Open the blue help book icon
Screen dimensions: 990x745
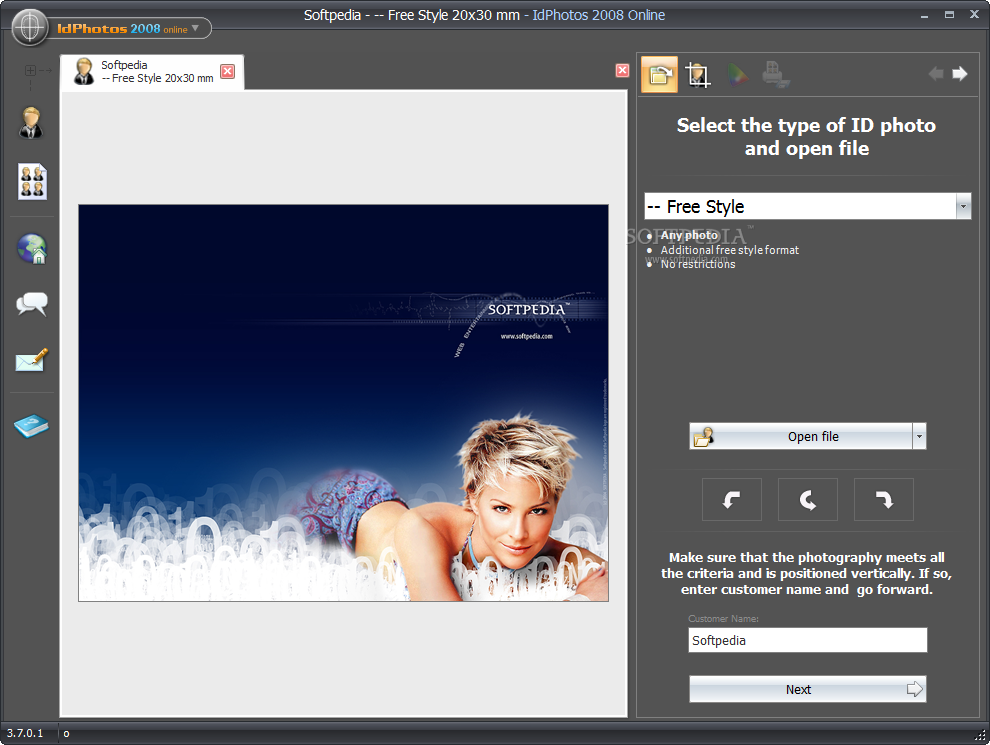(x=32, y=426)
